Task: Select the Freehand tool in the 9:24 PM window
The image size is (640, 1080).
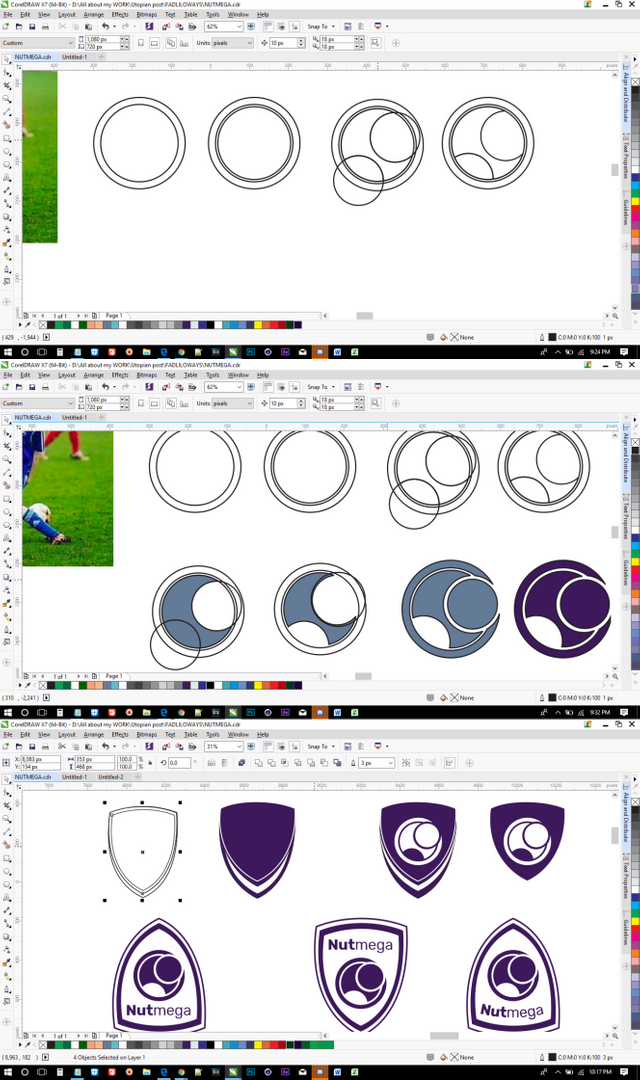Action: pyautogui.click(x=7, y=112)
